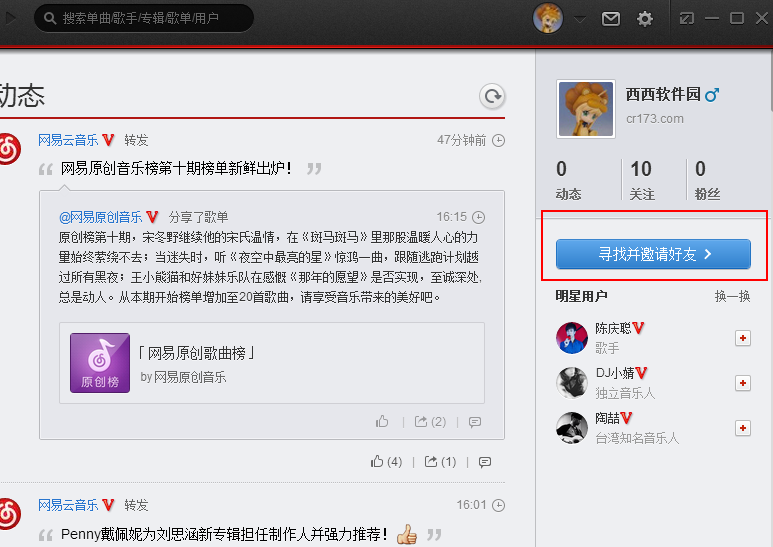The height and width of the screenshot is (547, 773).
Task: Share the repost with (1) share
Action: tap(440, 461)
